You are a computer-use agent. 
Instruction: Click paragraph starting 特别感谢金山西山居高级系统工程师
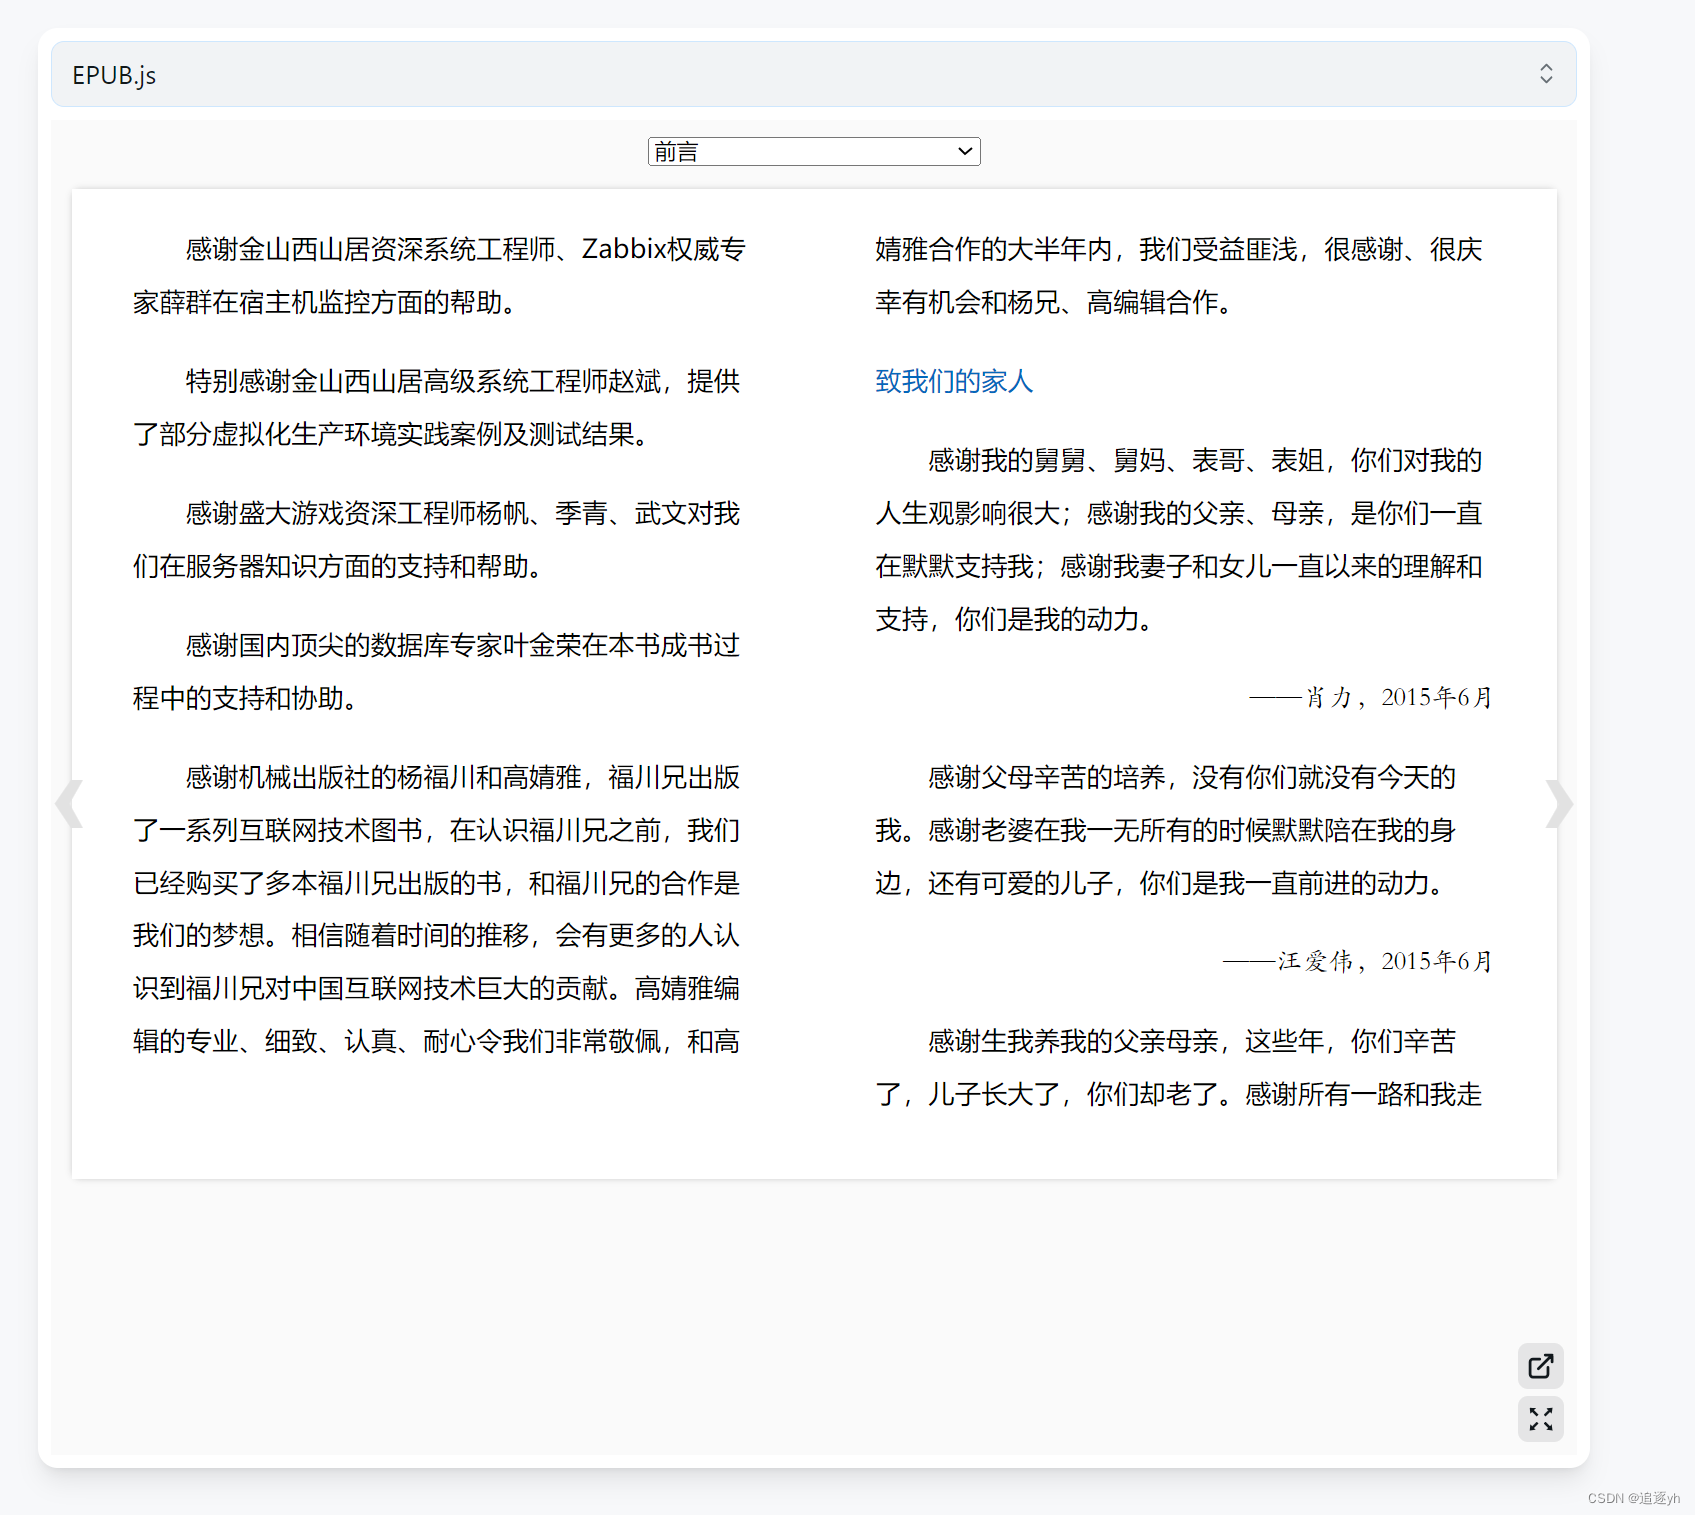[x=437, y=407]
